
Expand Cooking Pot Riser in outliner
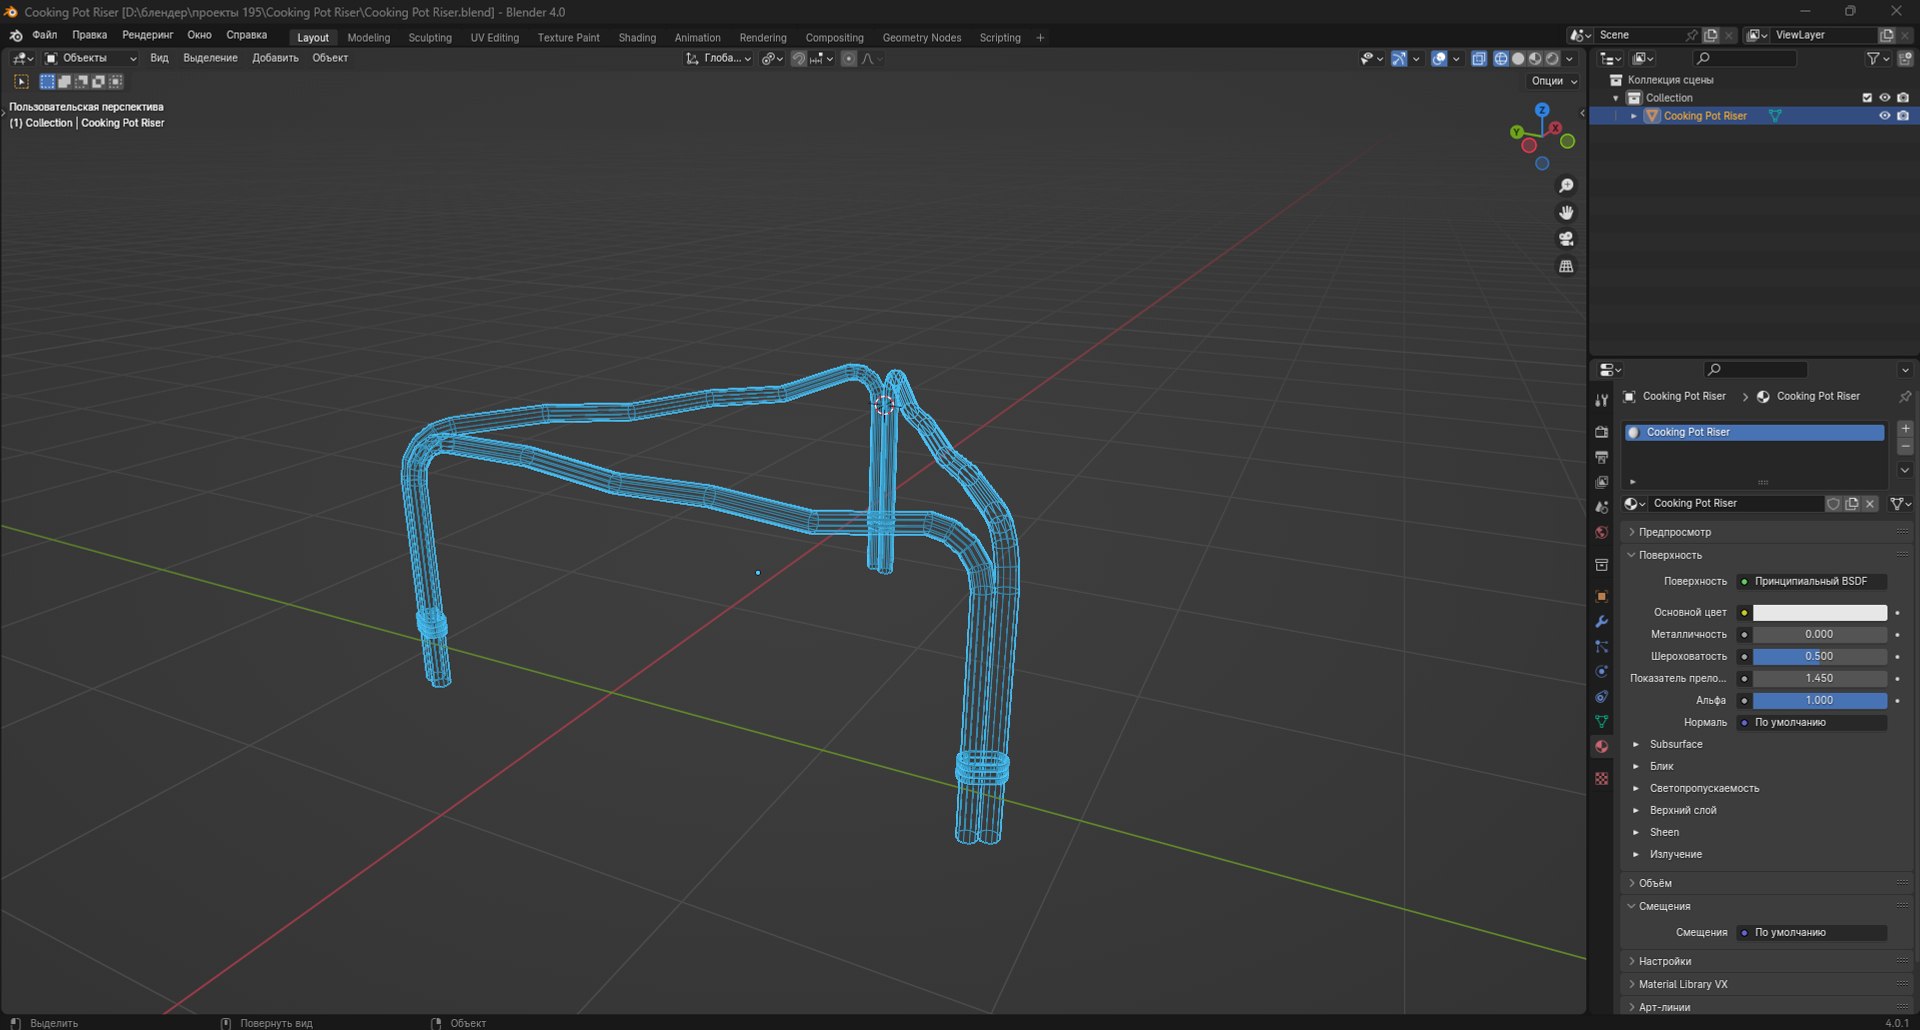pyautogui.click(x=1634, y=116)
